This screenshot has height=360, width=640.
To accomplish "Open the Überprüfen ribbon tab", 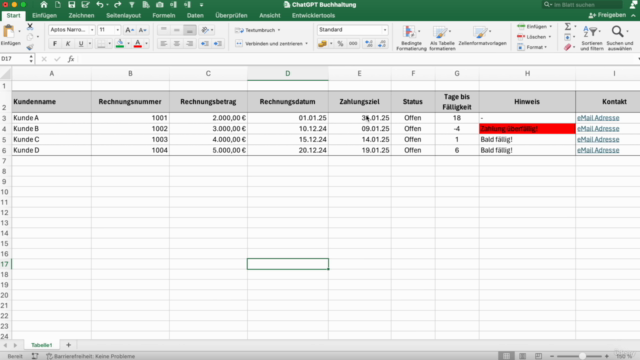I will (231, 16).
